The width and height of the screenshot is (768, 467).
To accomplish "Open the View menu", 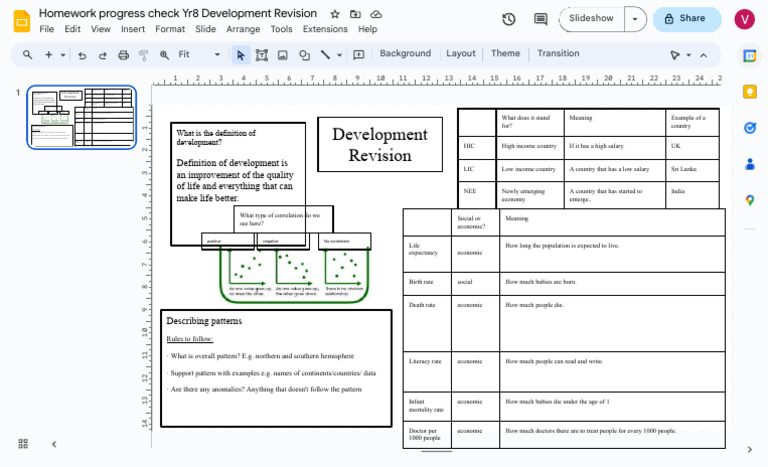I will pyautogui.click(x=100, y=29).
